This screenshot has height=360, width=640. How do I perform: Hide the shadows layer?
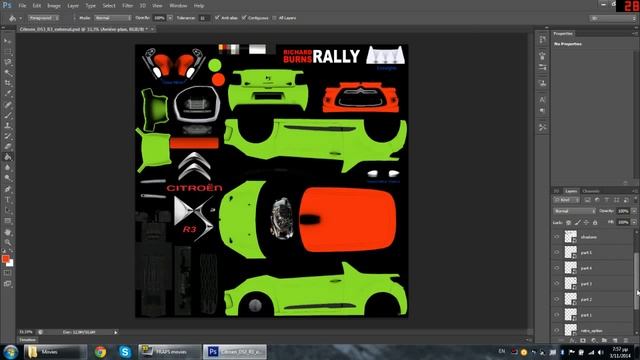point(557,237)
